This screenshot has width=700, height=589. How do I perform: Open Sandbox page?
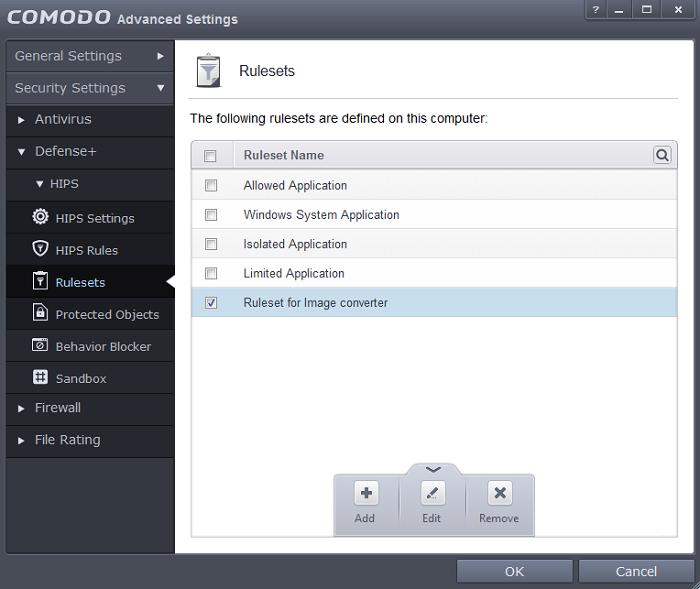pos(90,378)
